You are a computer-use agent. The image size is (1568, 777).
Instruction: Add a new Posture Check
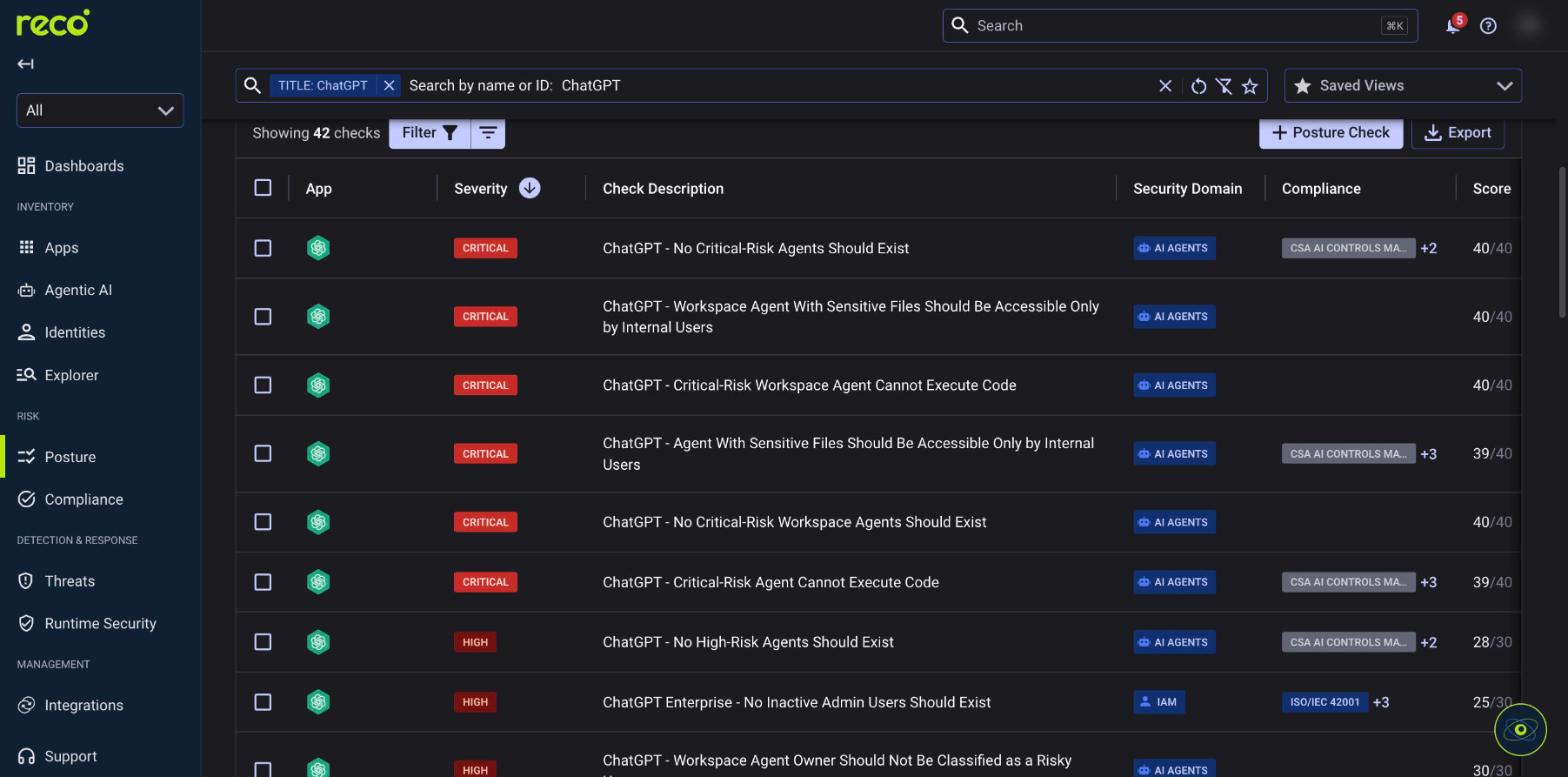pyautogui.click(x=1331, y=133)
